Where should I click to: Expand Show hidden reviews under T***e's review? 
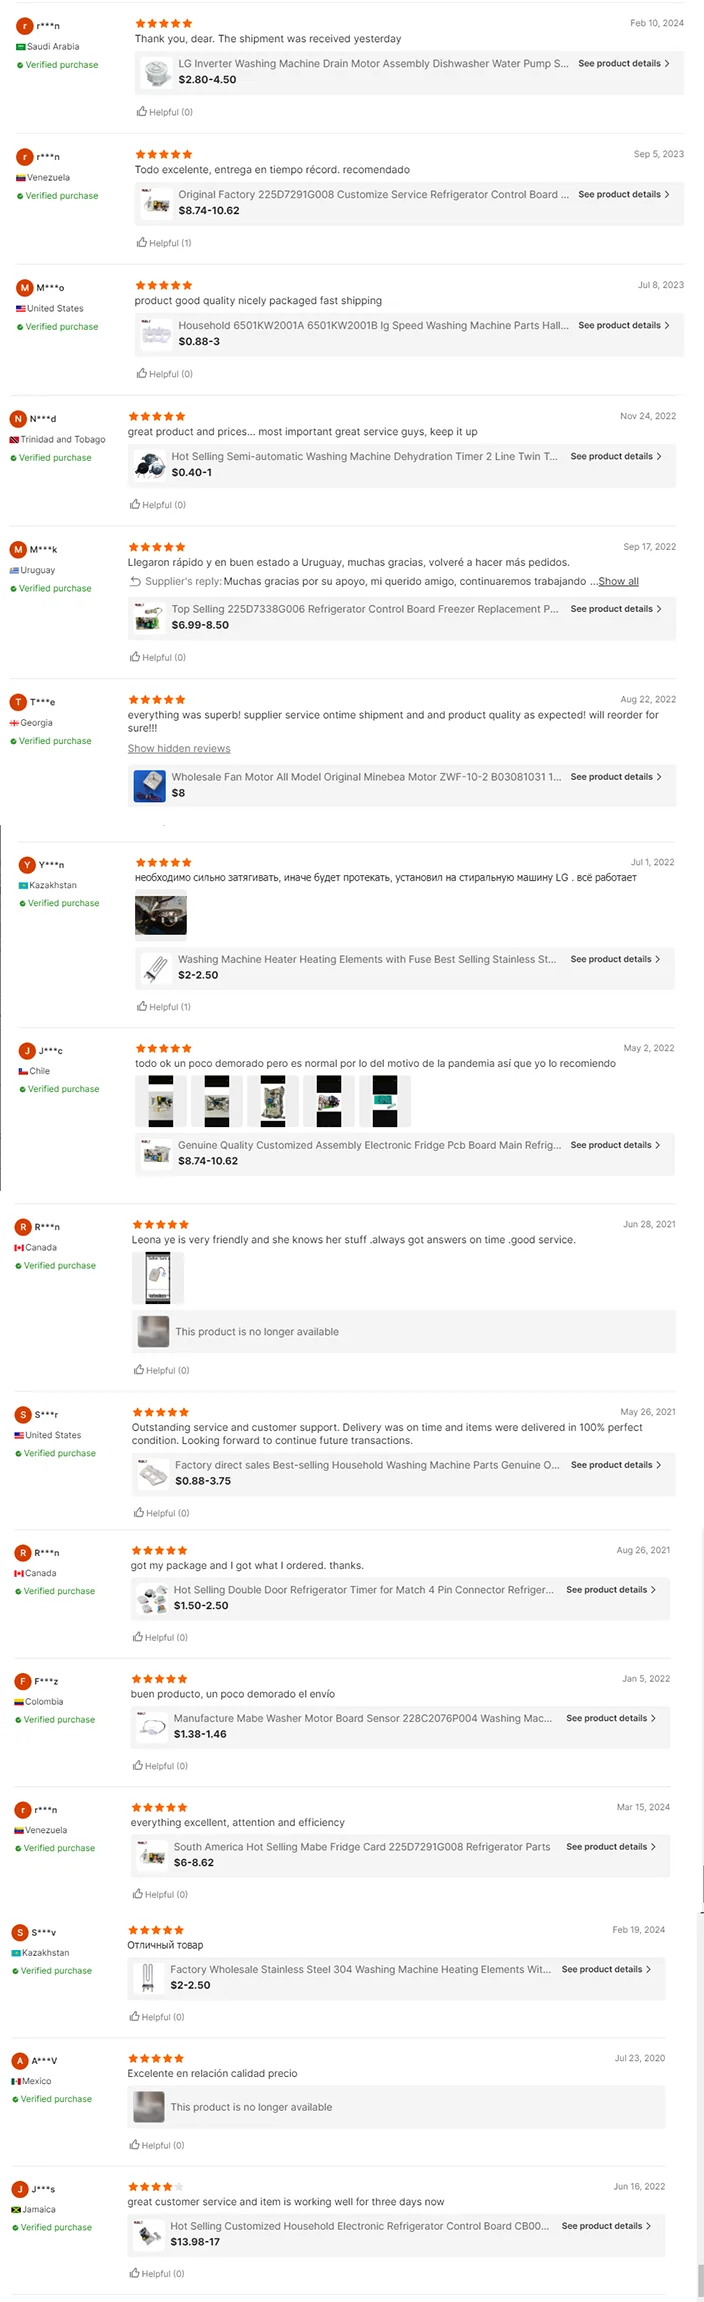(x=179, y=748)
